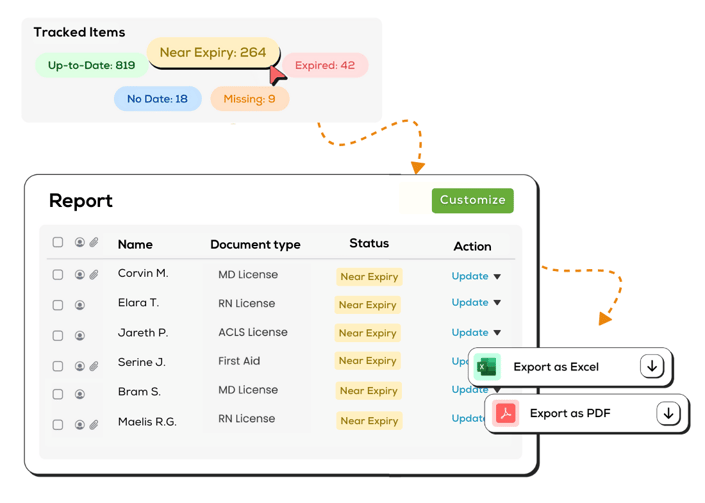Click the ACLS License cell
705x503 pixels.
[253, 332]
